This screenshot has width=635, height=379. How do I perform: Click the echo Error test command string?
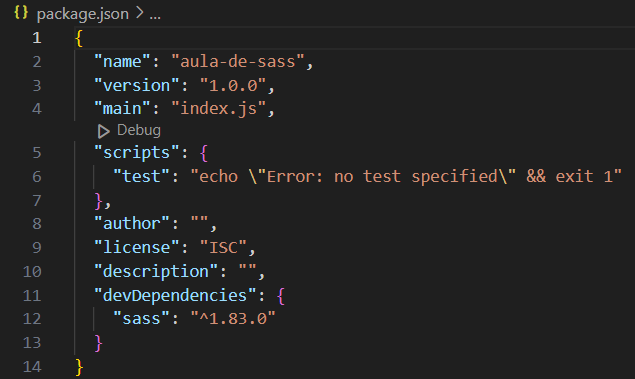coord(406,176)
